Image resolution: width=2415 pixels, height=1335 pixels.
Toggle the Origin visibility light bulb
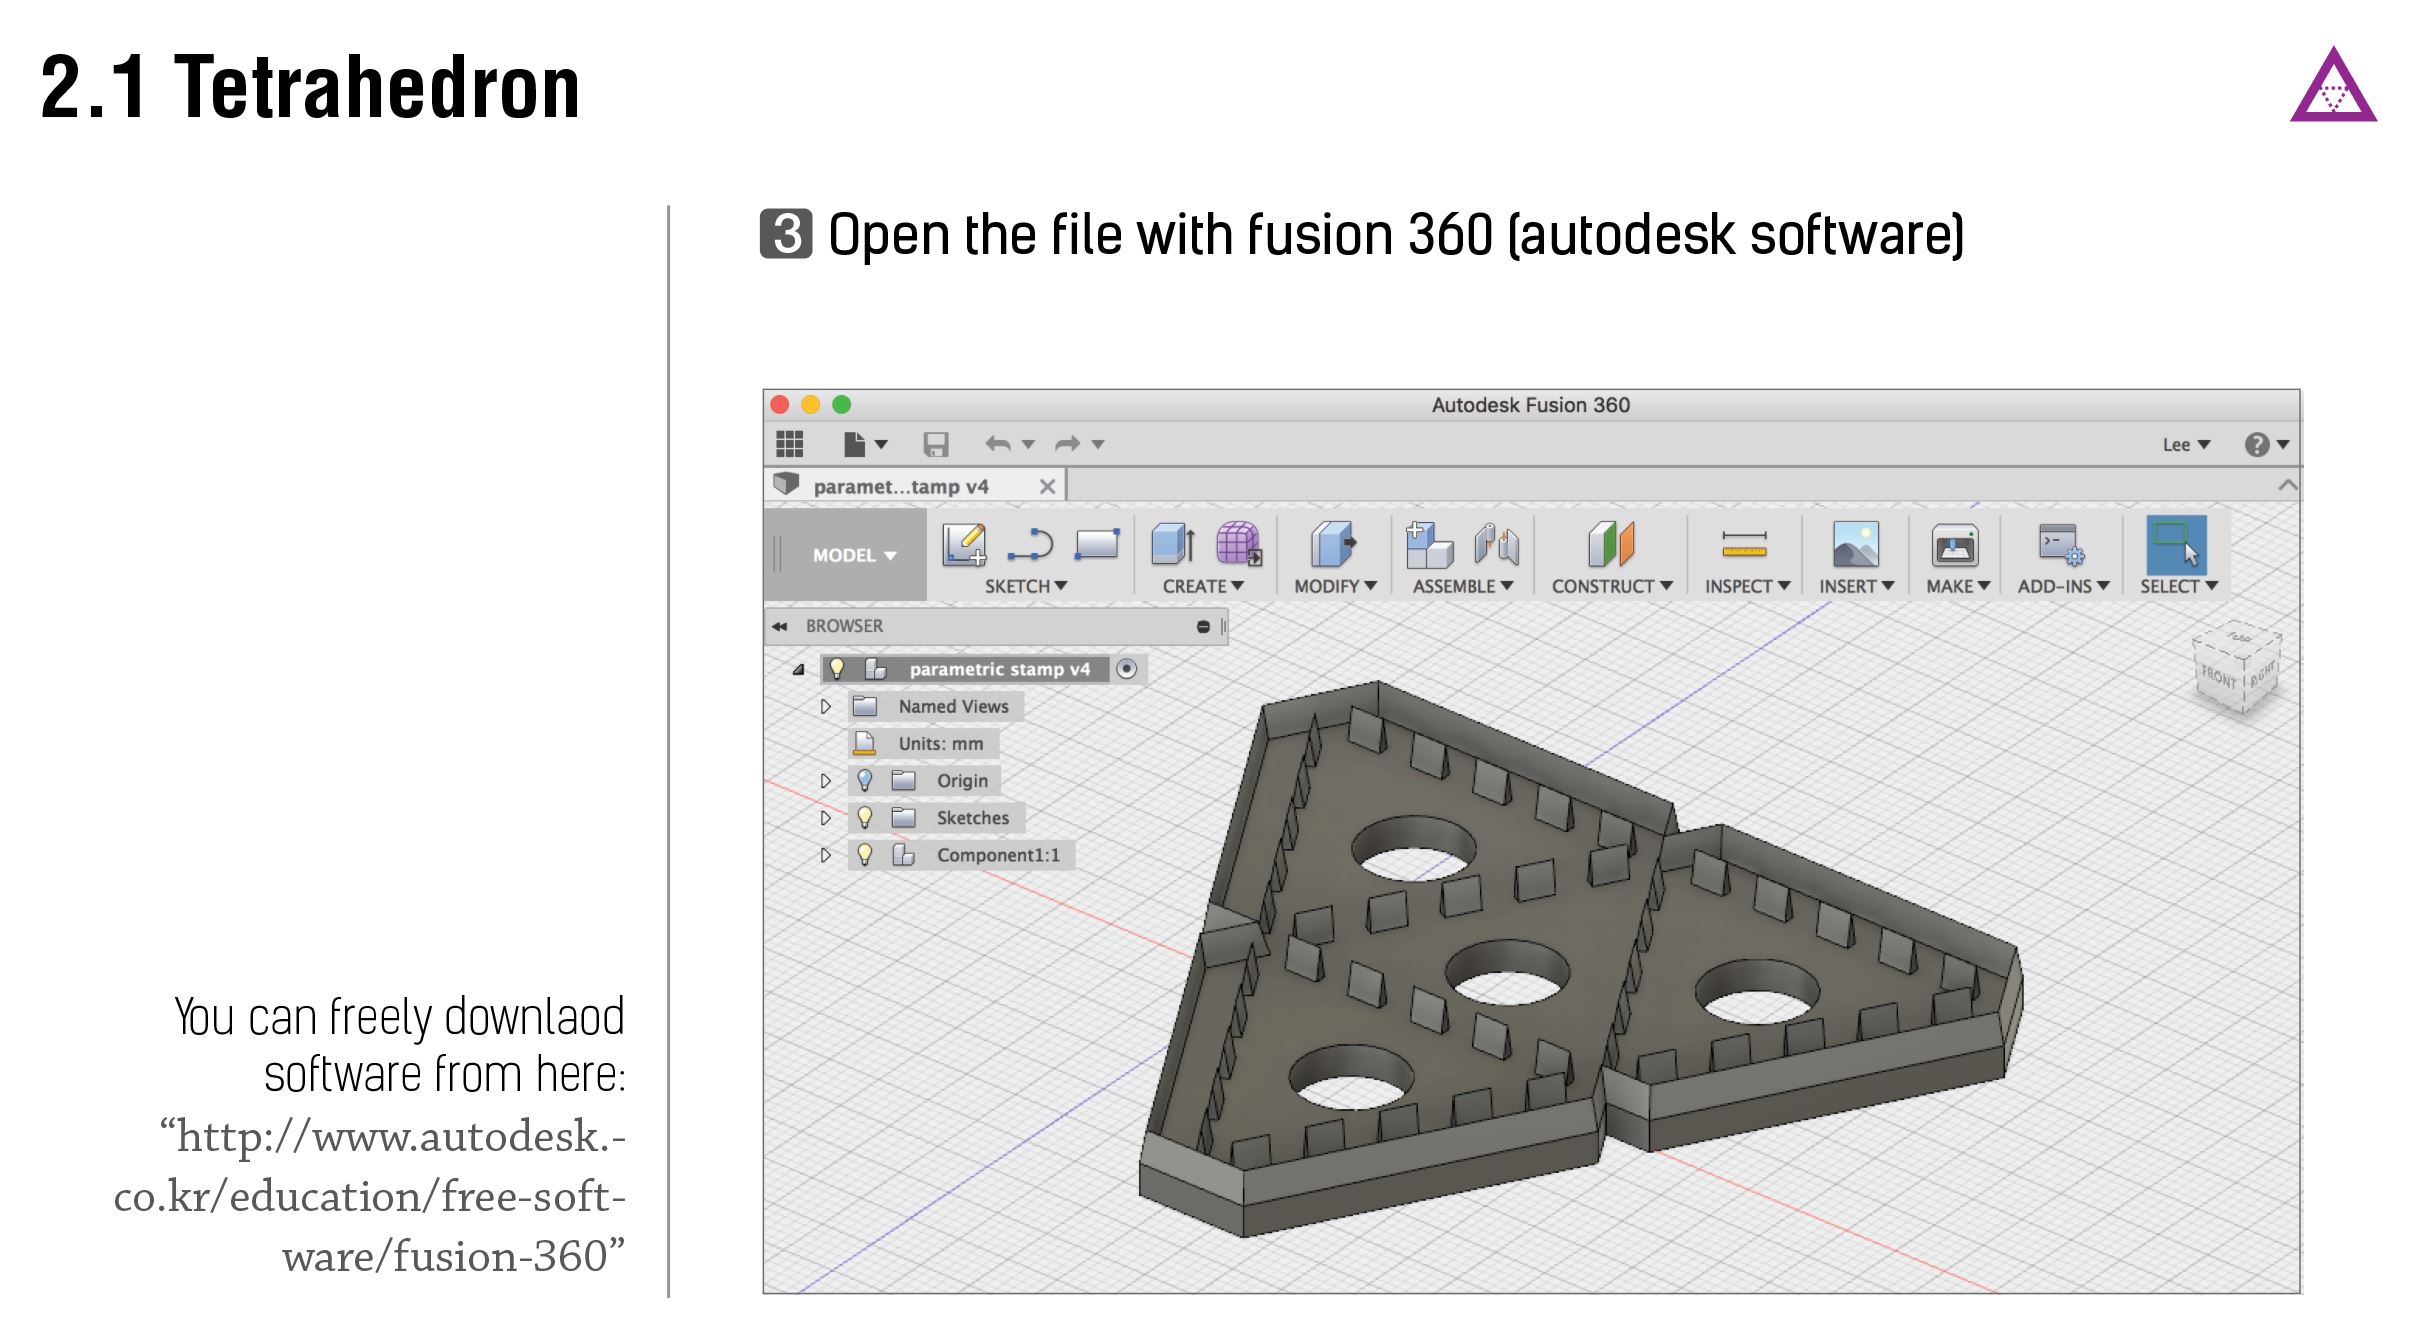pyautogui.click(x=865, y=780)
